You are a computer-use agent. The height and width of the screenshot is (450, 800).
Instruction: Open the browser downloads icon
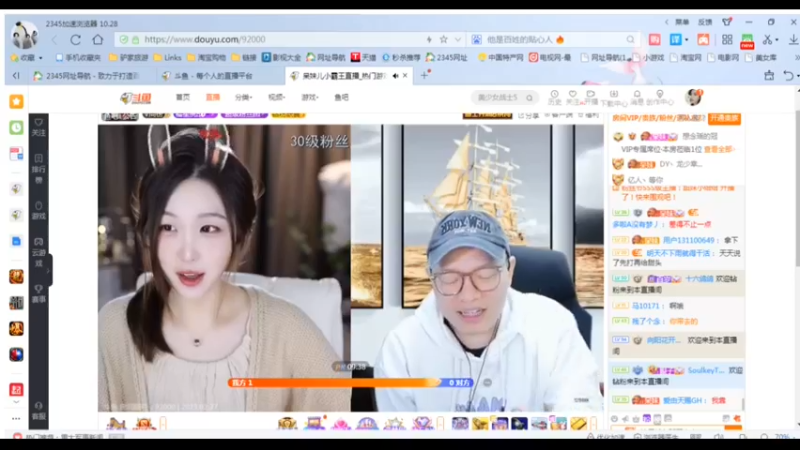793,39
